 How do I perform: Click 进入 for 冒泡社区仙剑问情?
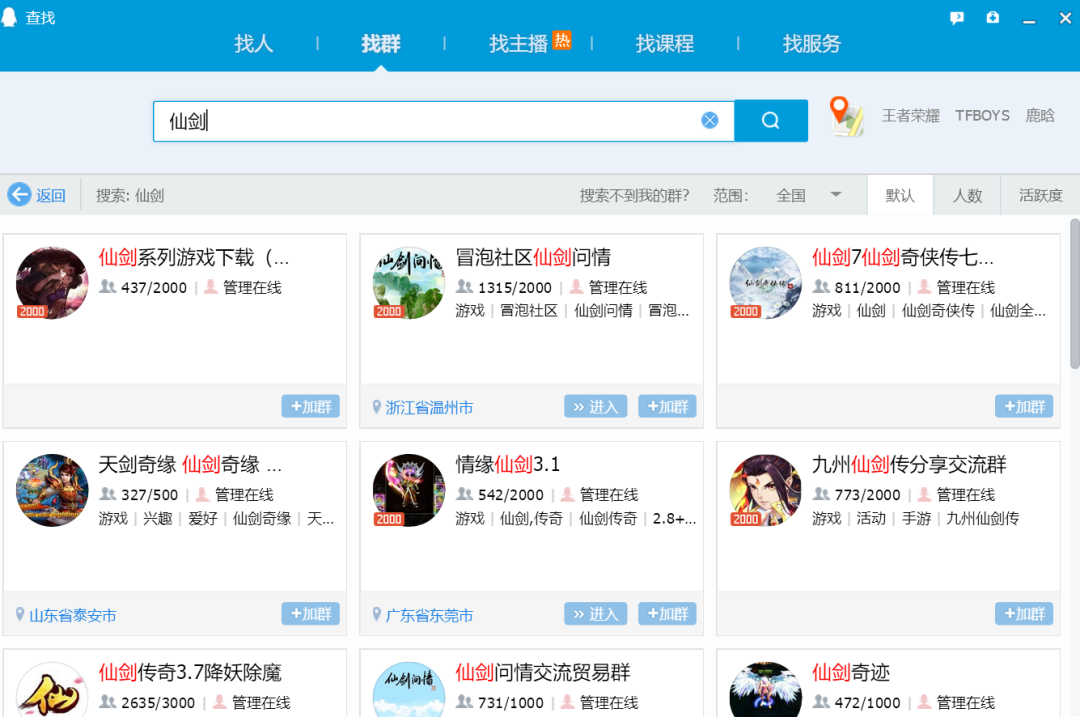[596, 406]
